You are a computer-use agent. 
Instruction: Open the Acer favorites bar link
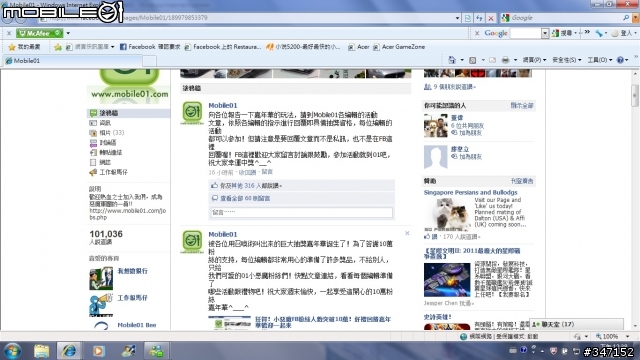point(359,47)
